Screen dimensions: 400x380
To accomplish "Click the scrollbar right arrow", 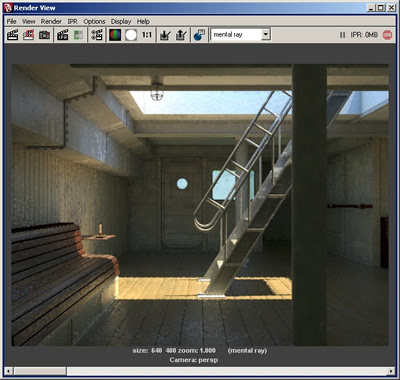I will coord(391,371).
